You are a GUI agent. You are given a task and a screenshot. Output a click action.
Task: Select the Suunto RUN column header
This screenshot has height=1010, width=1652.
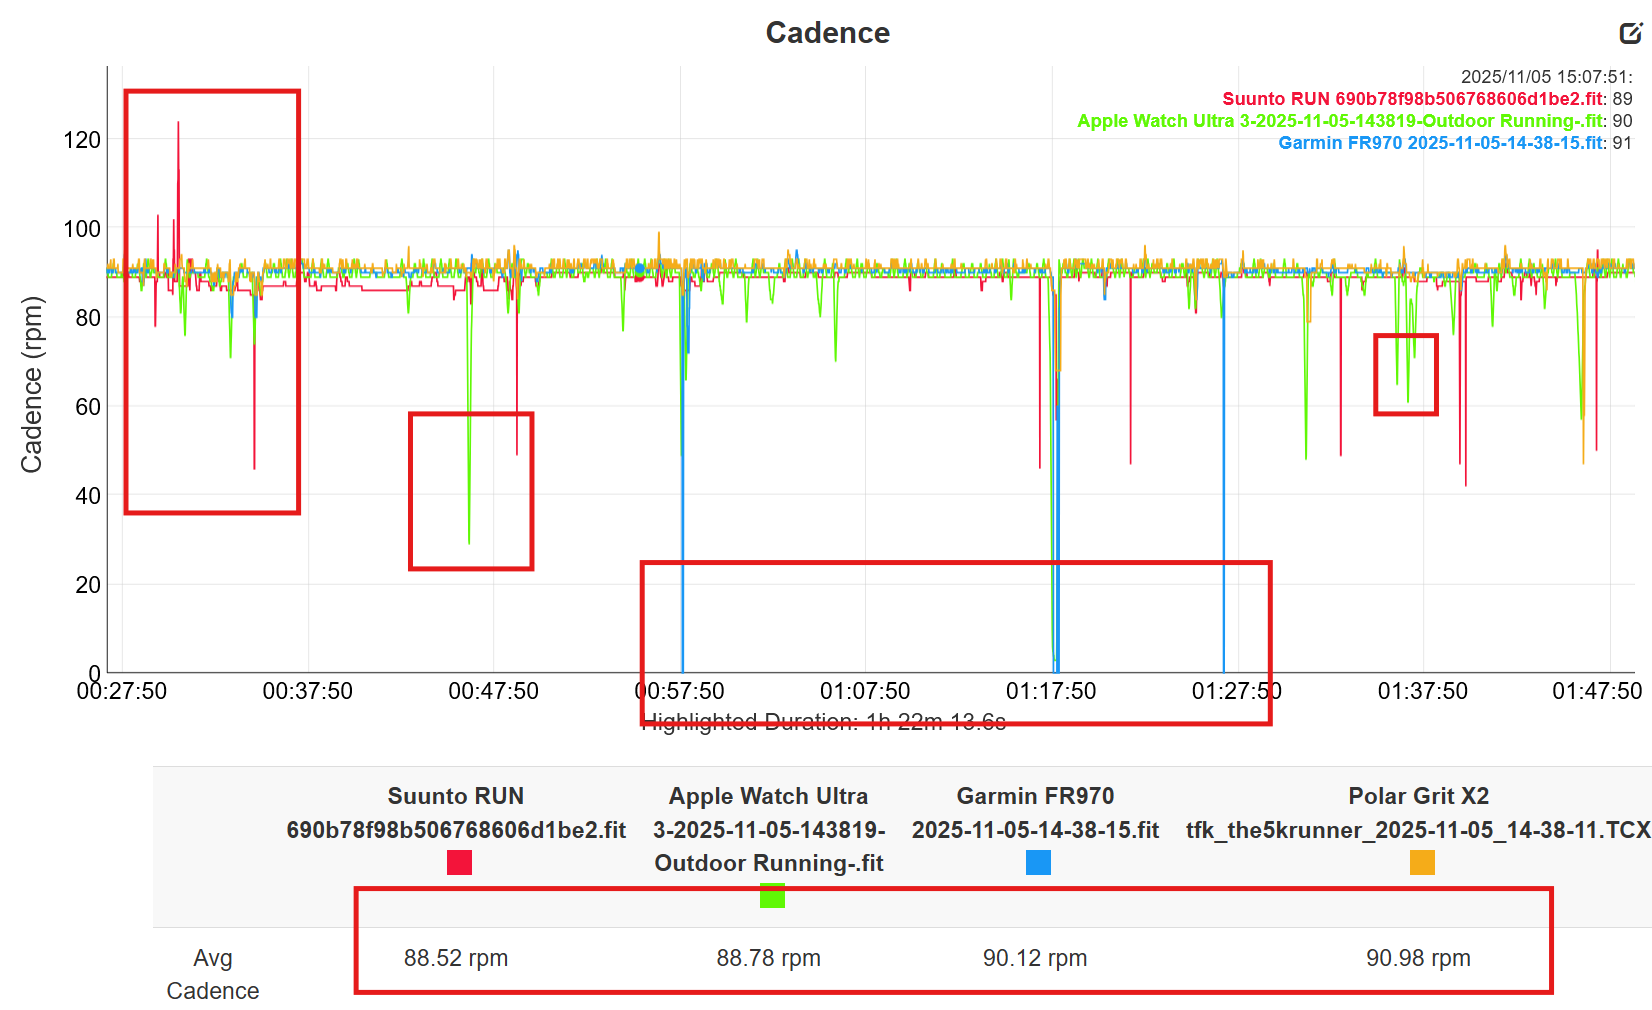coord(456,796)
